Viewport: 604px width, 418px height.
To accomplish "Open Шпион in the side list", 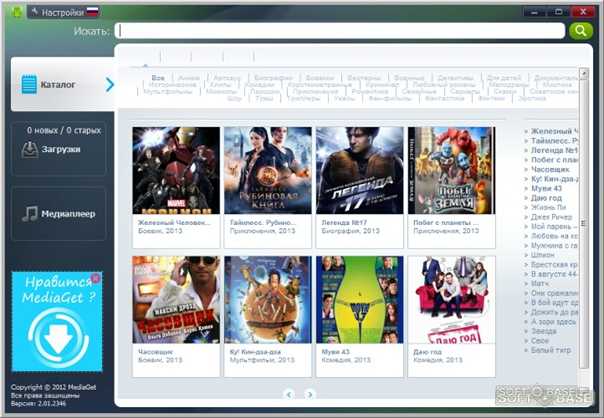I will tap(542, 255).
